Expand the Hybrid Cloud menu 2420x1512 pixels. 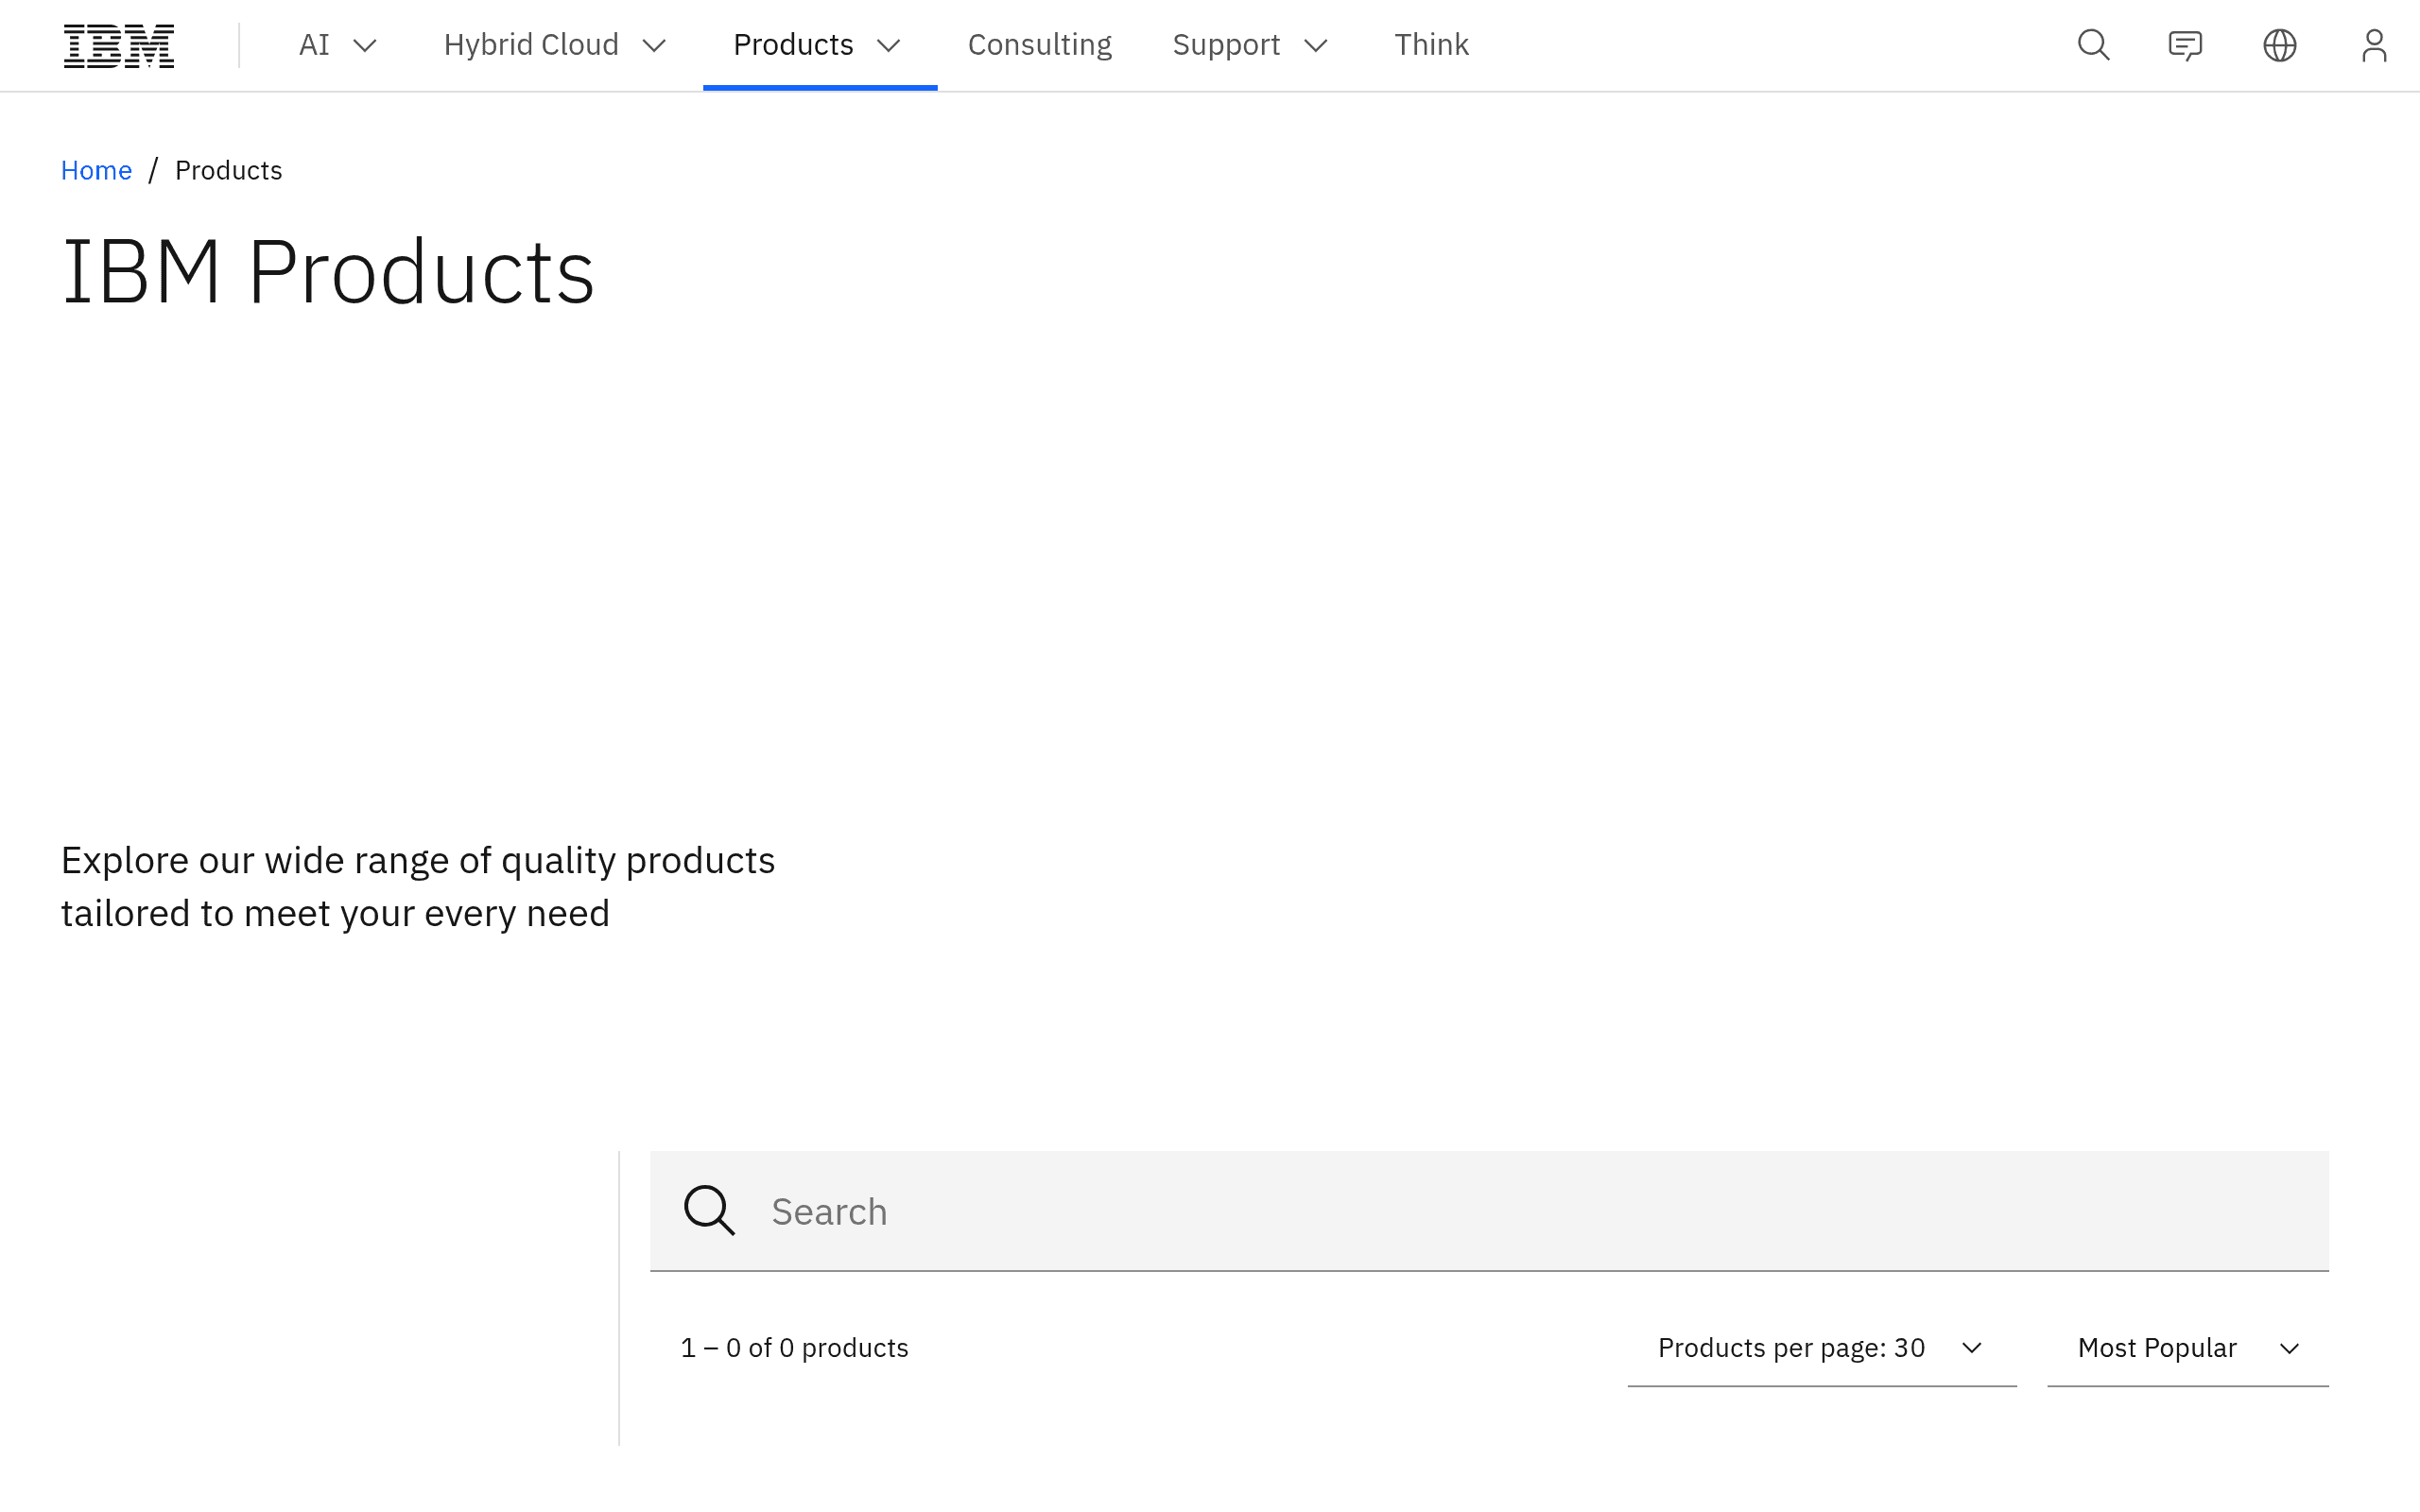(555, 45)
